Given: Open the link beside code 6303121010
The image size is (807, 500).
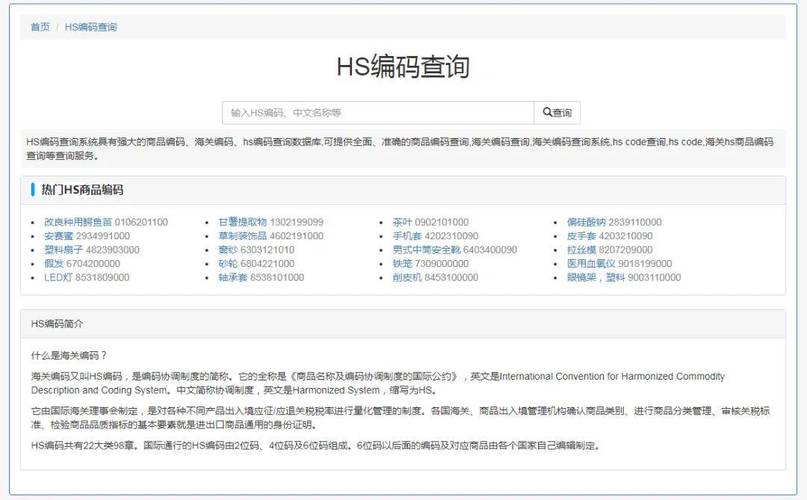Looking at the screenshot, I should pyautogui.click(x=228, y=250).
